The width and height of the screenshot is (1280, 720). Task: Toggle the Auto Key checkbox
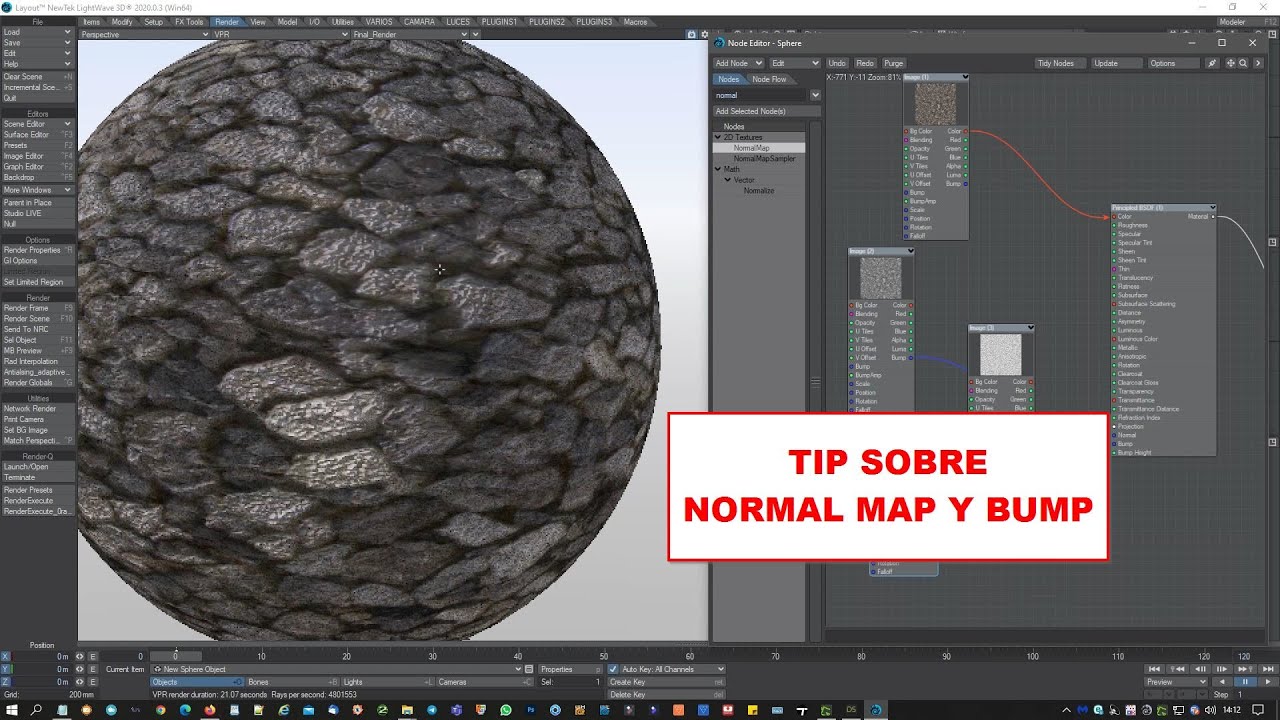[613, 669]
